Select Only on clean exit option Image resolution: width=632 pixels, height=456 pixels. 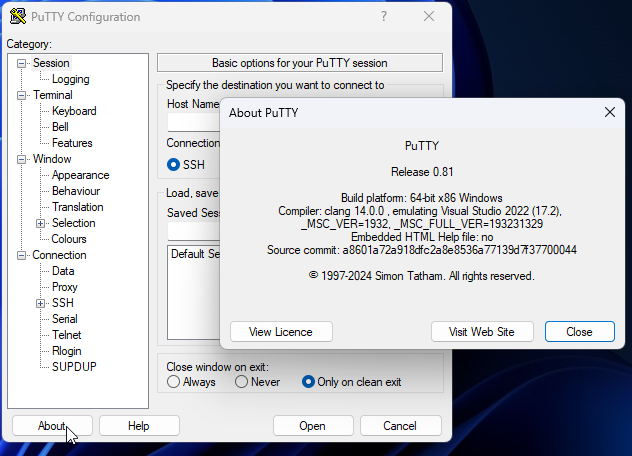308,382
